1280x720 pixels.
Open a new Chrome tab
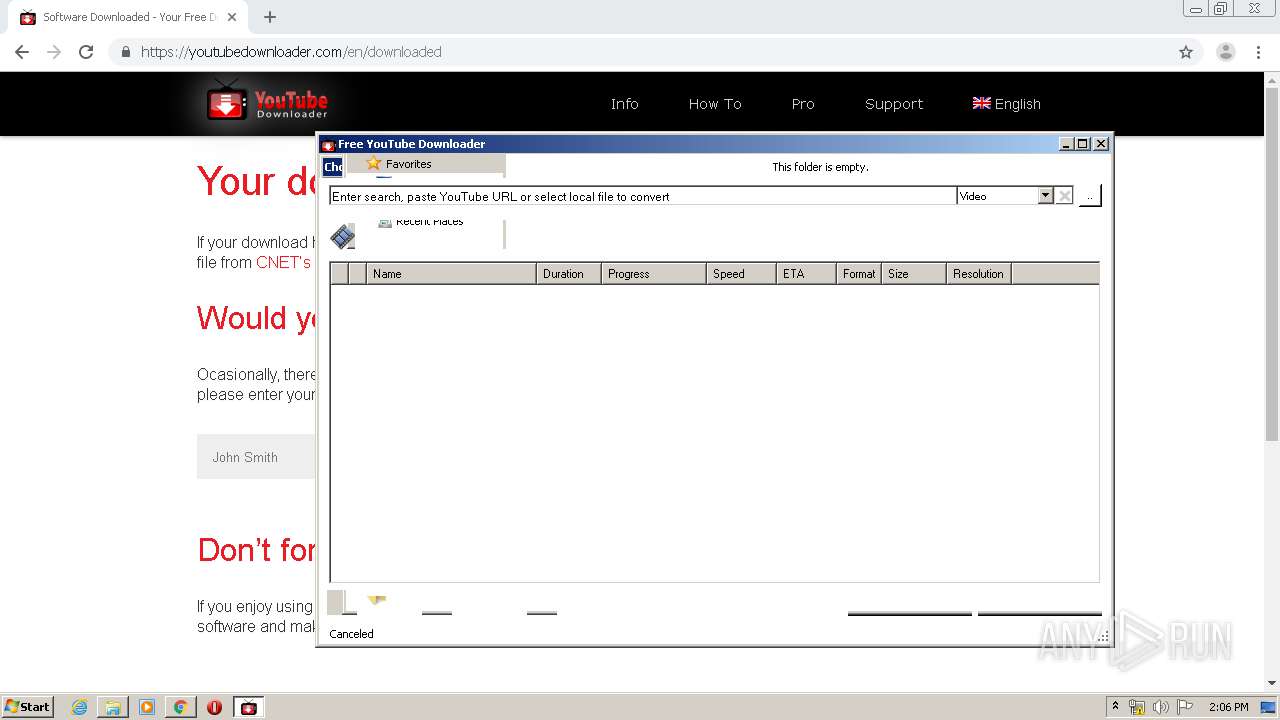270,17
